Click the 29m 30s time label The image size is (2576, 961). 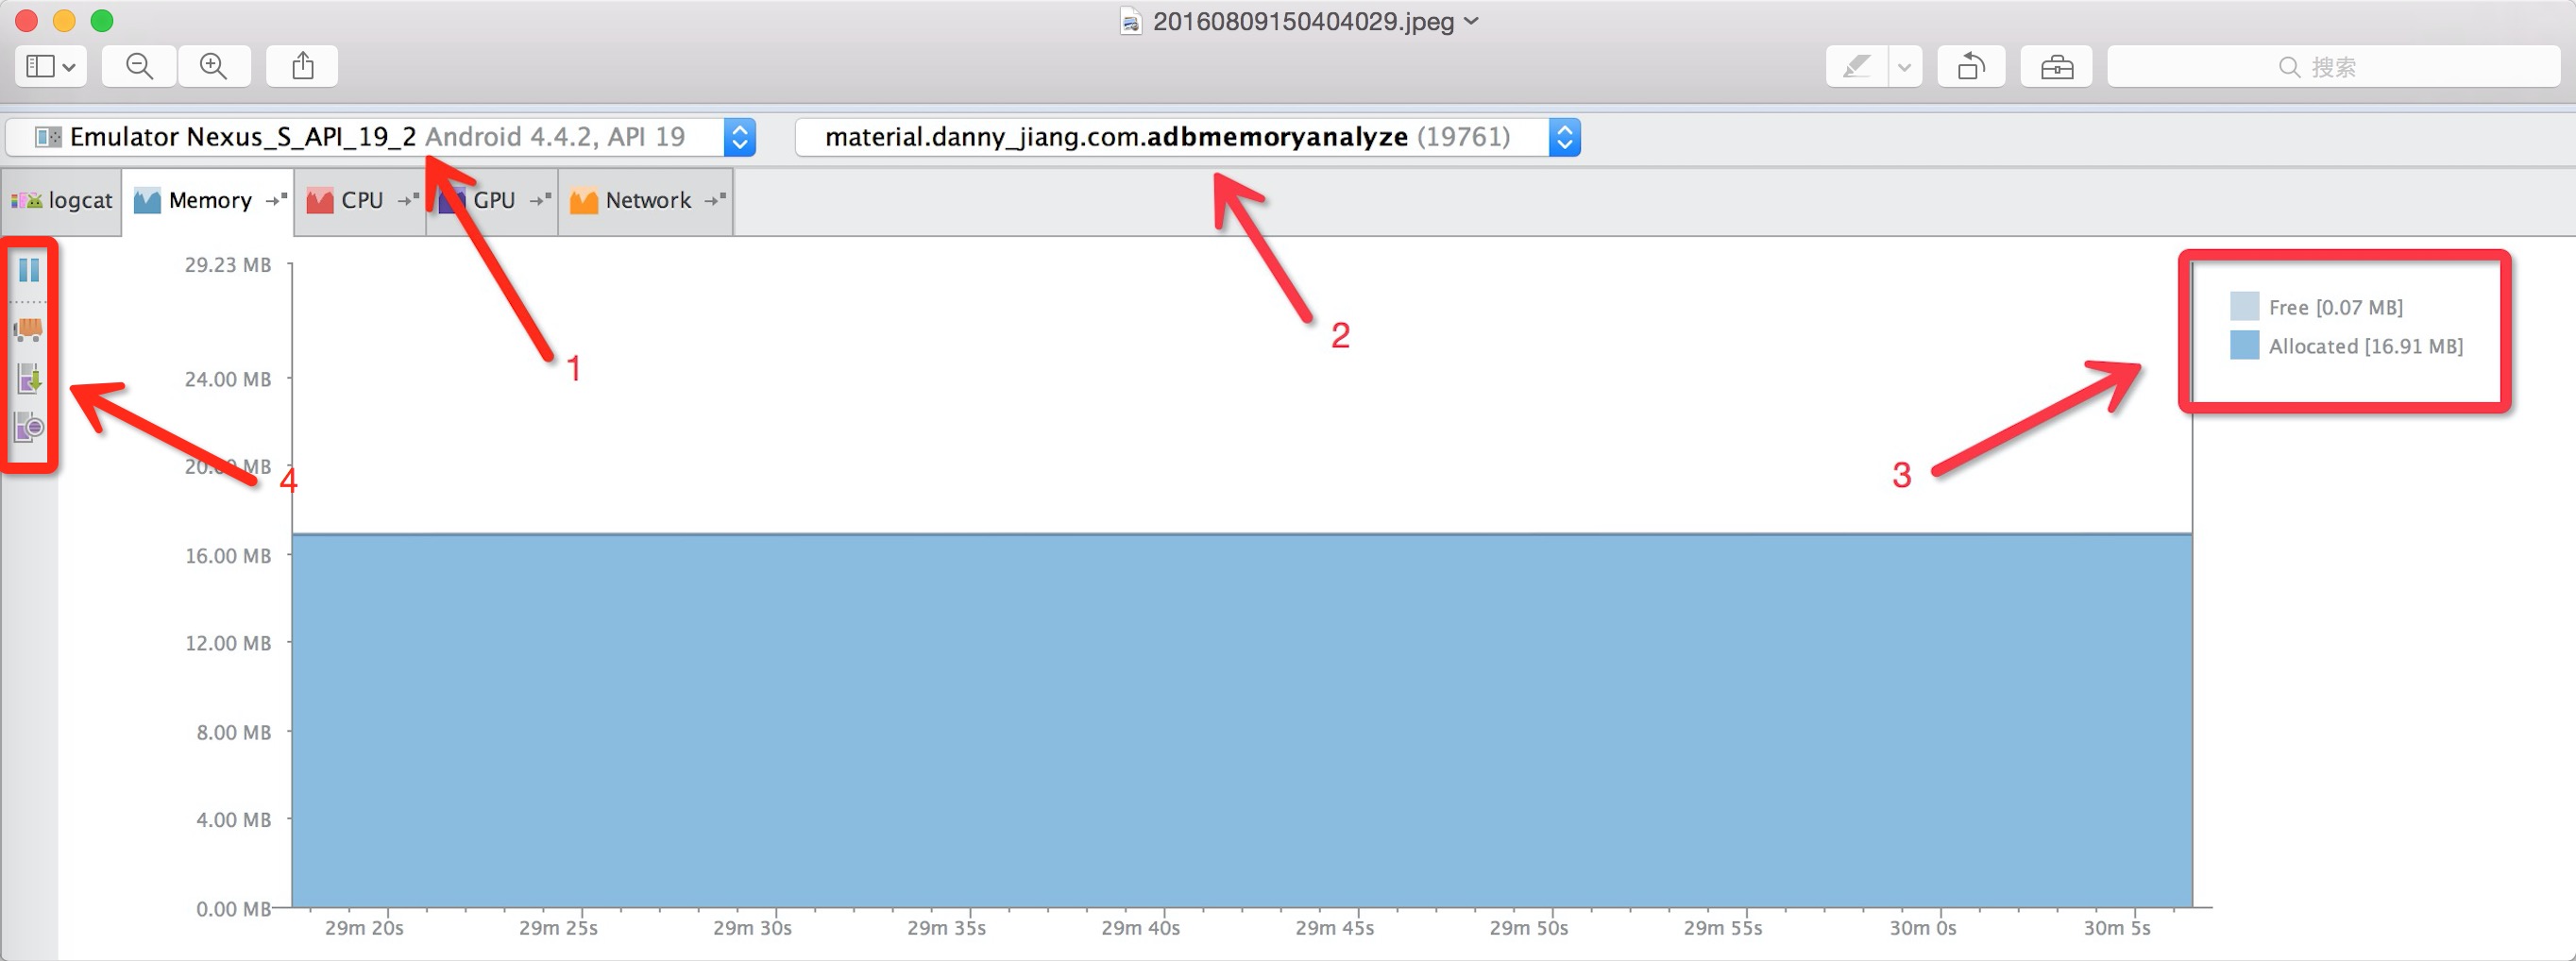pos(752,928)
